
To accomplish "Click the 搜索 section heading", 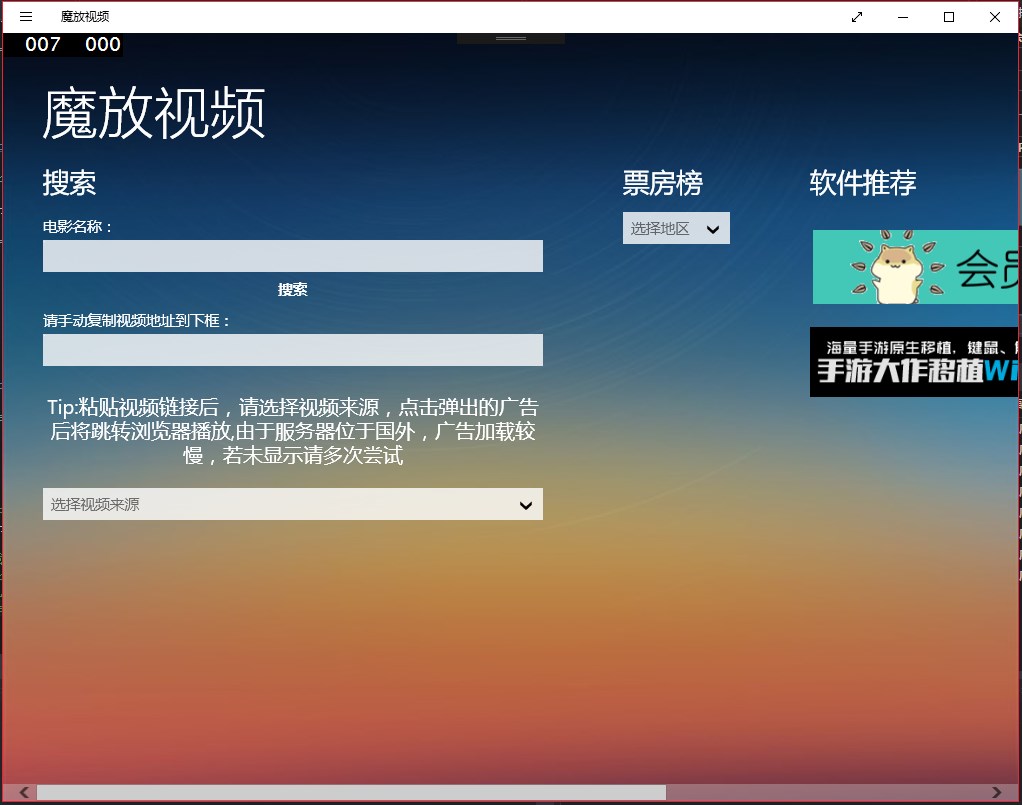I will tap(69, 183).
